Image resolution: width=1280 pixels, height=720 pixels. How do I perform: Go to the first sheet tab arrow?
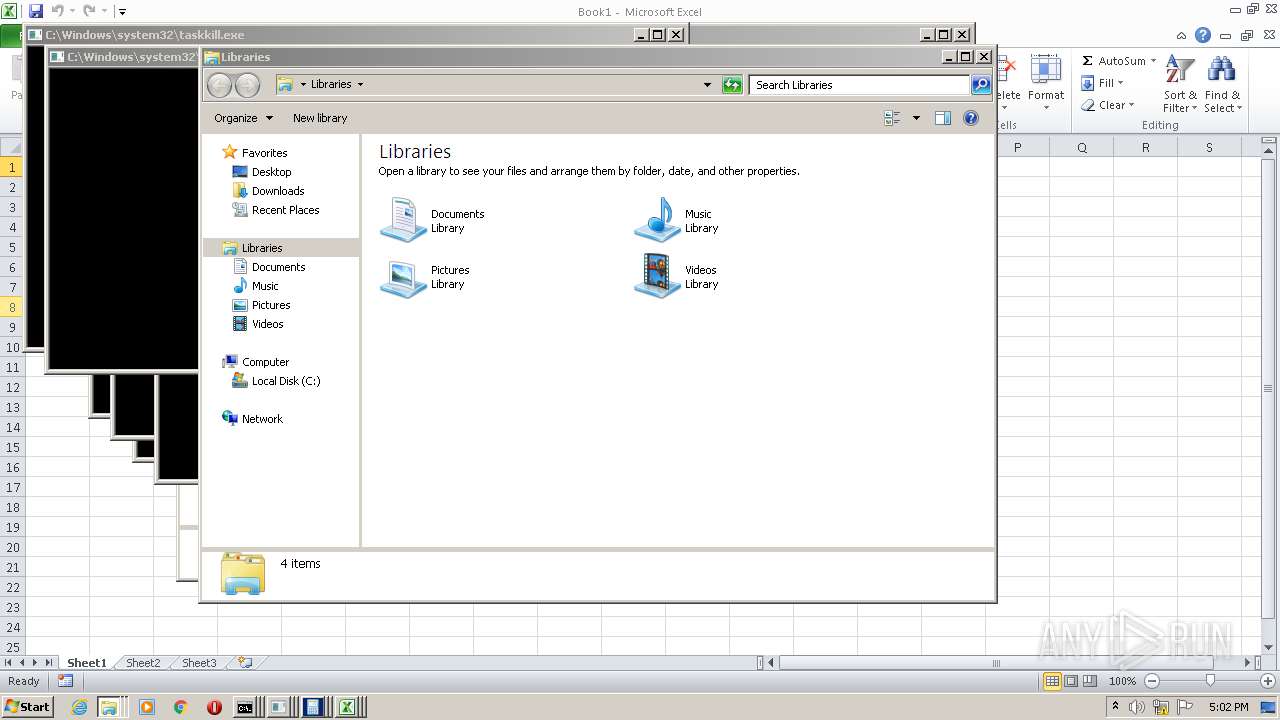(x=8, y=663)
